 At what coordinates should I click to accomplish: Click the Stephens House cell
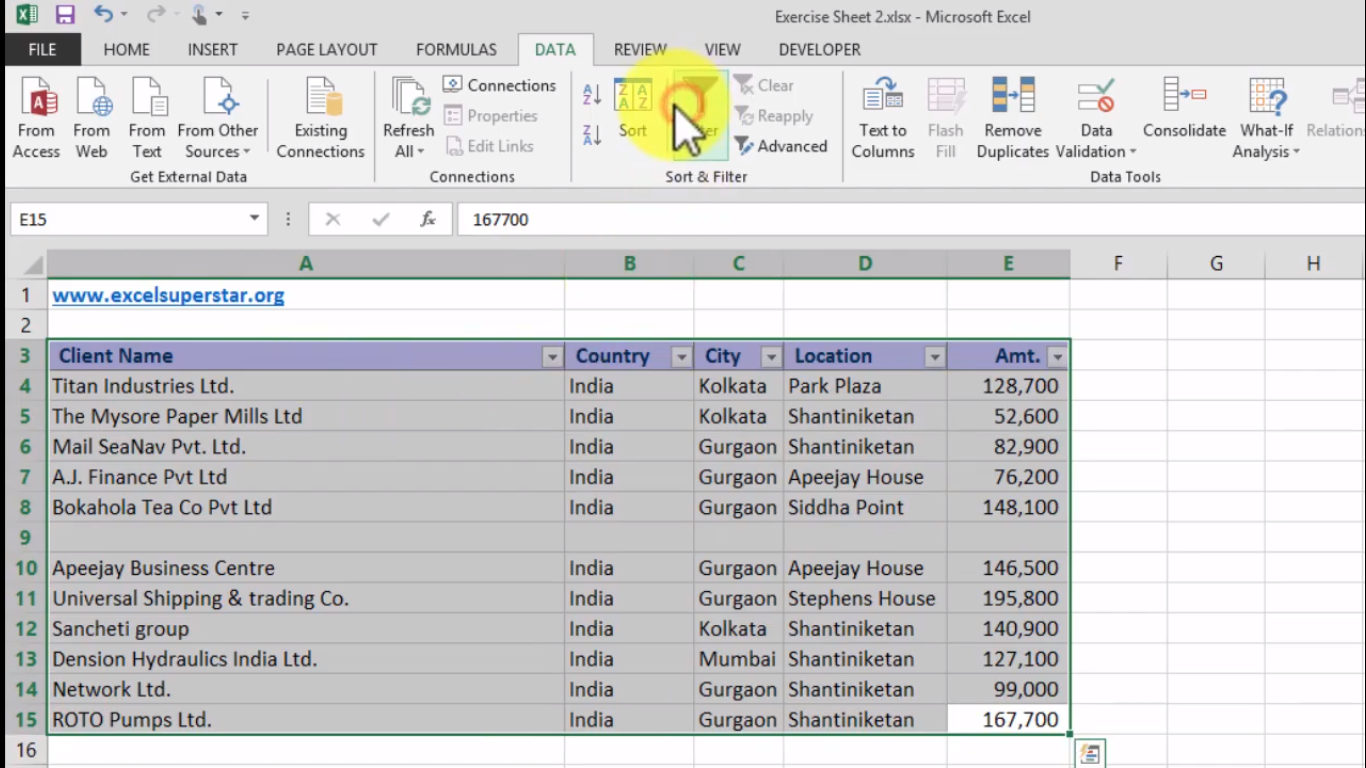865,598
